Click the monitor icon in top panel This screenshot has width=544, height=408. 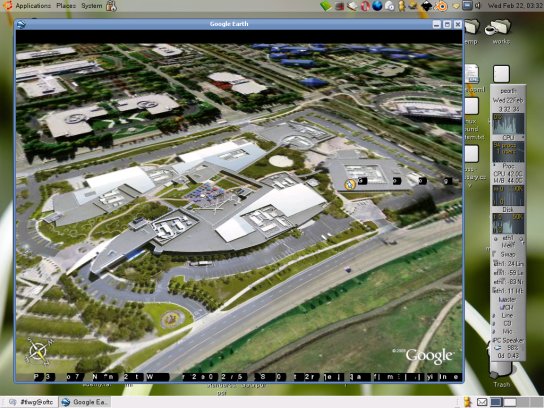(x=467, y=6)
